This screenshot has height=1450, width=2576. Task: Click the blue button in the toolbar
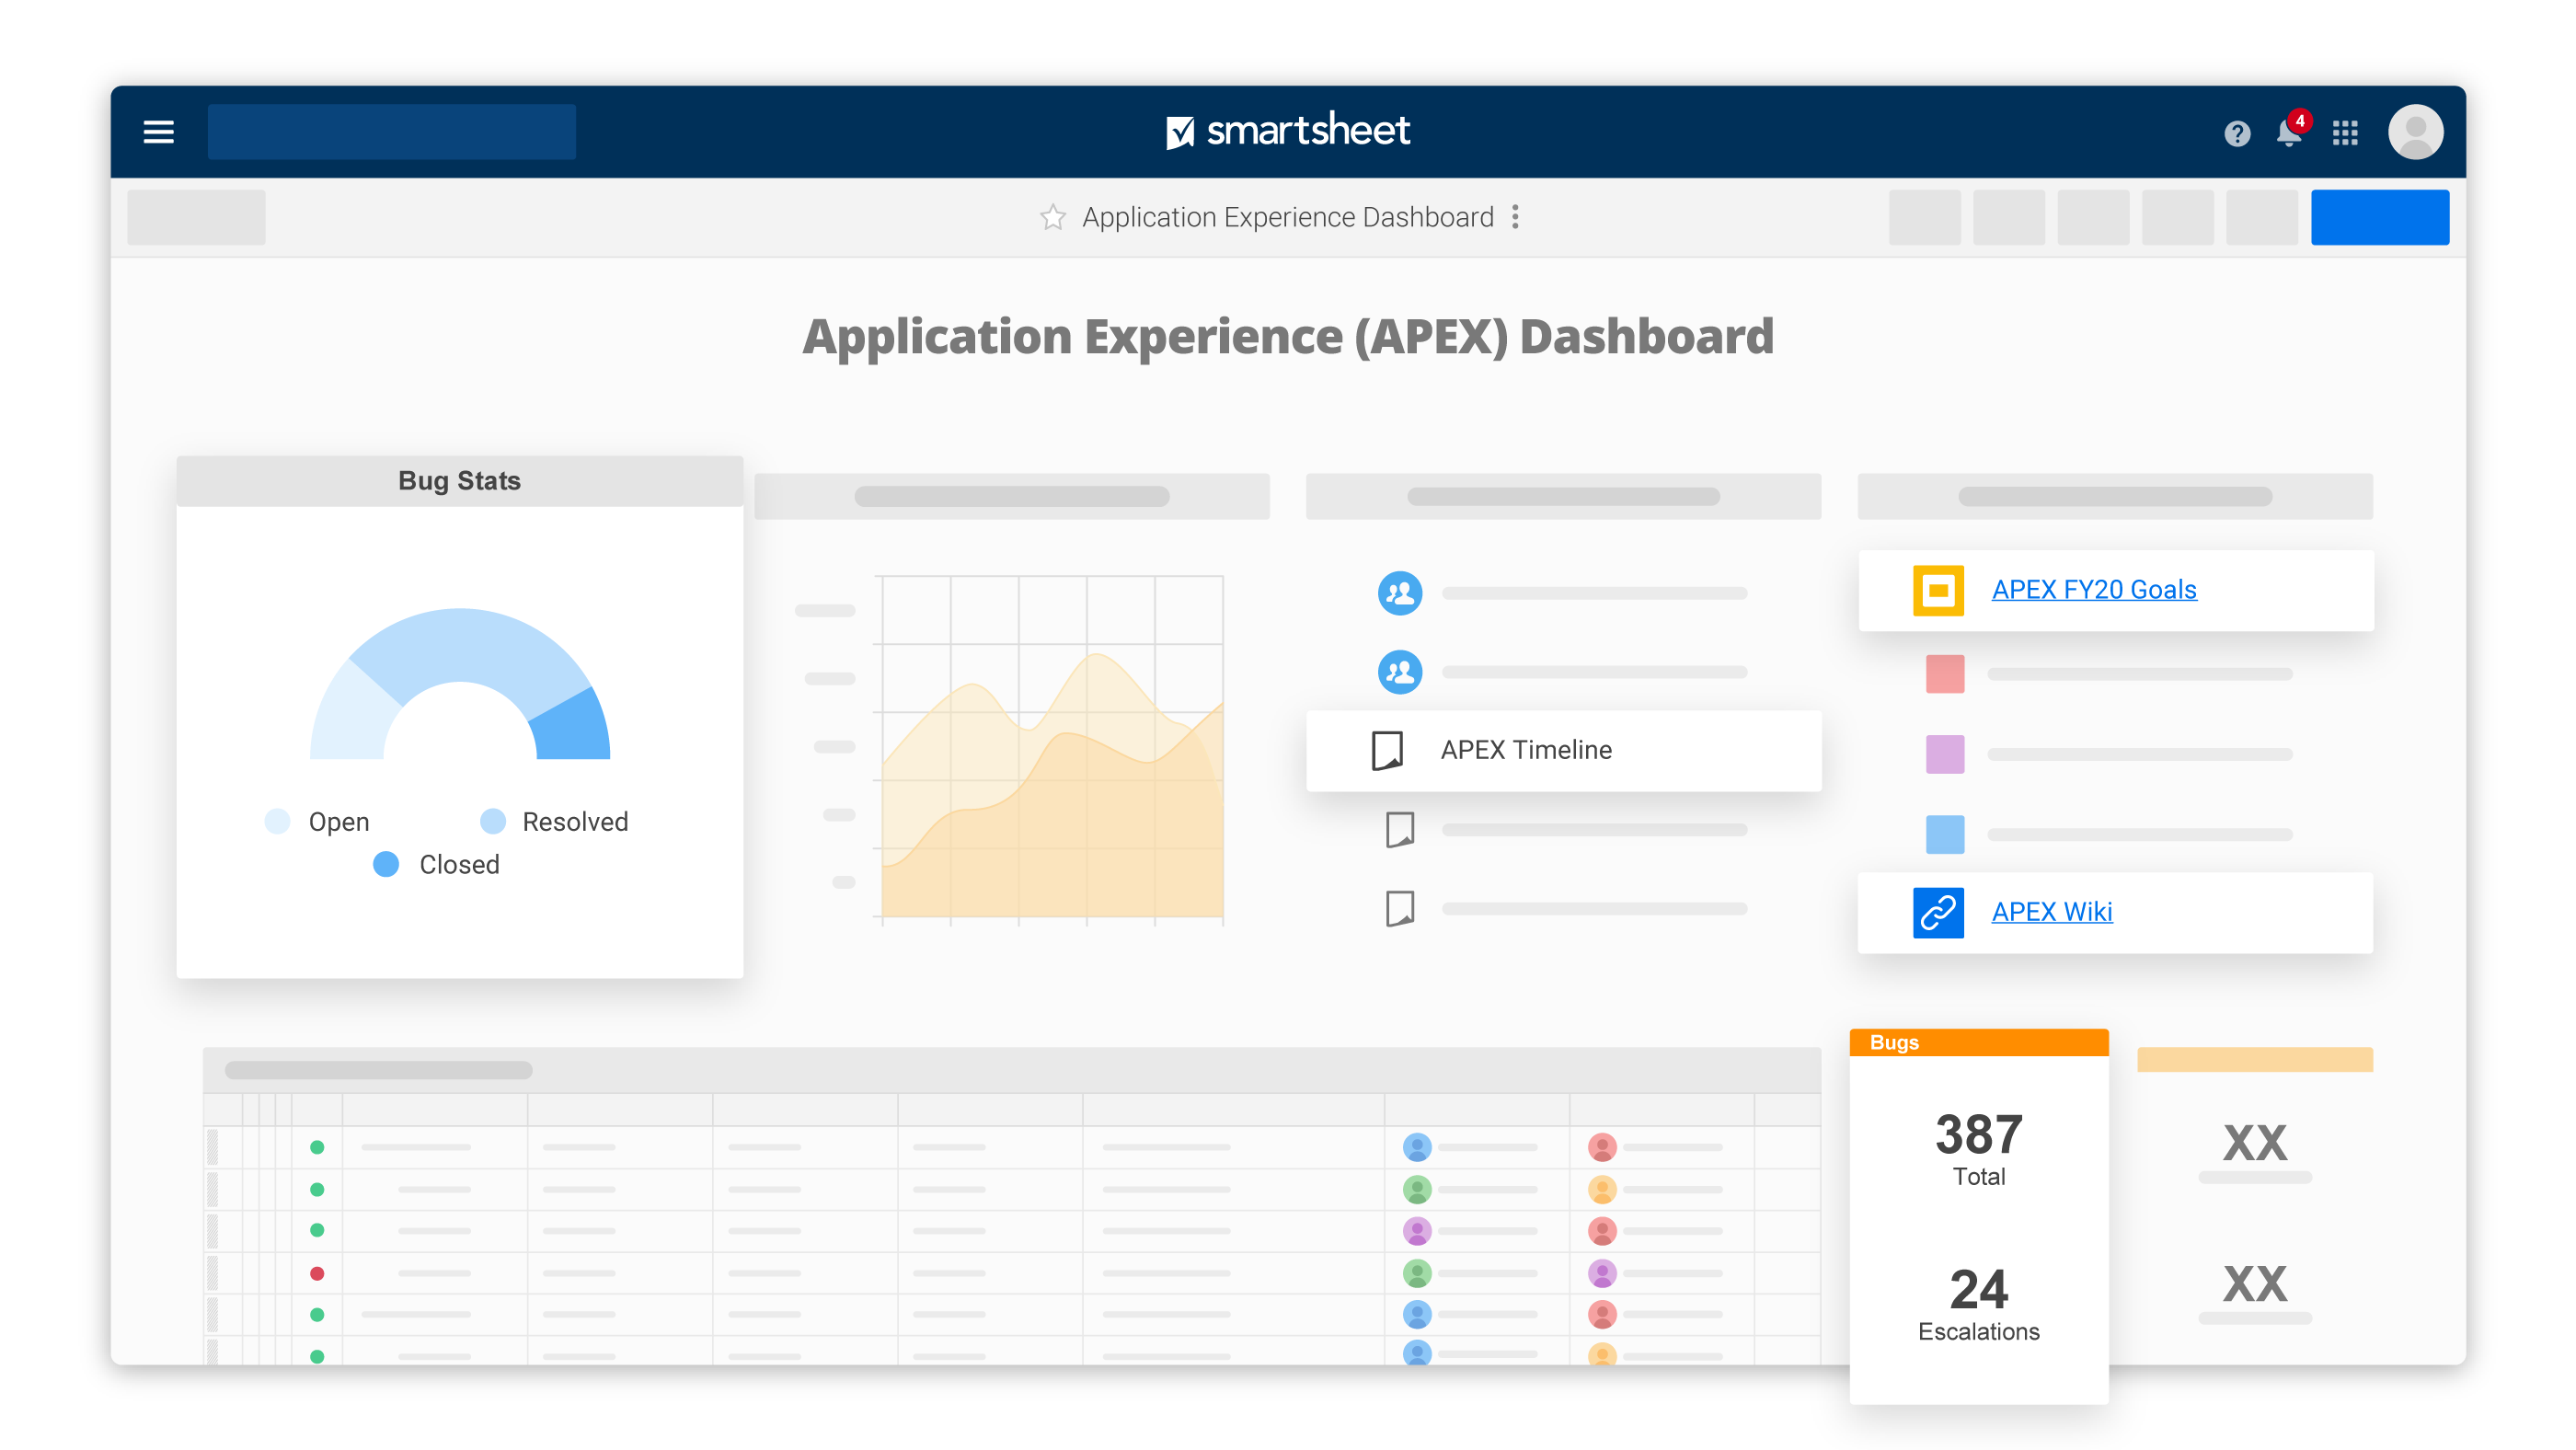[2379, 217]
